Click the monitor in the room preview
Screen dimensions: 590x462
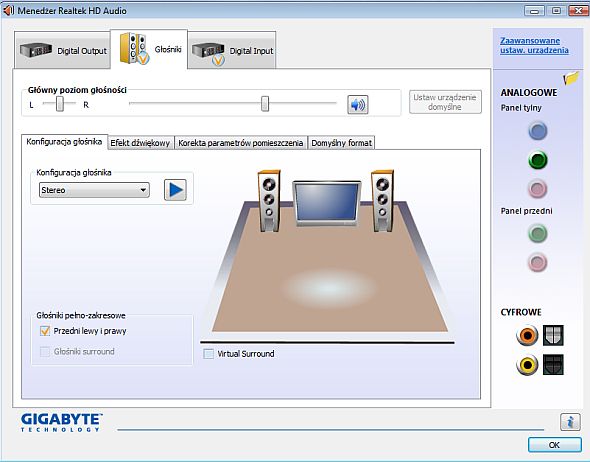[327, 203]
